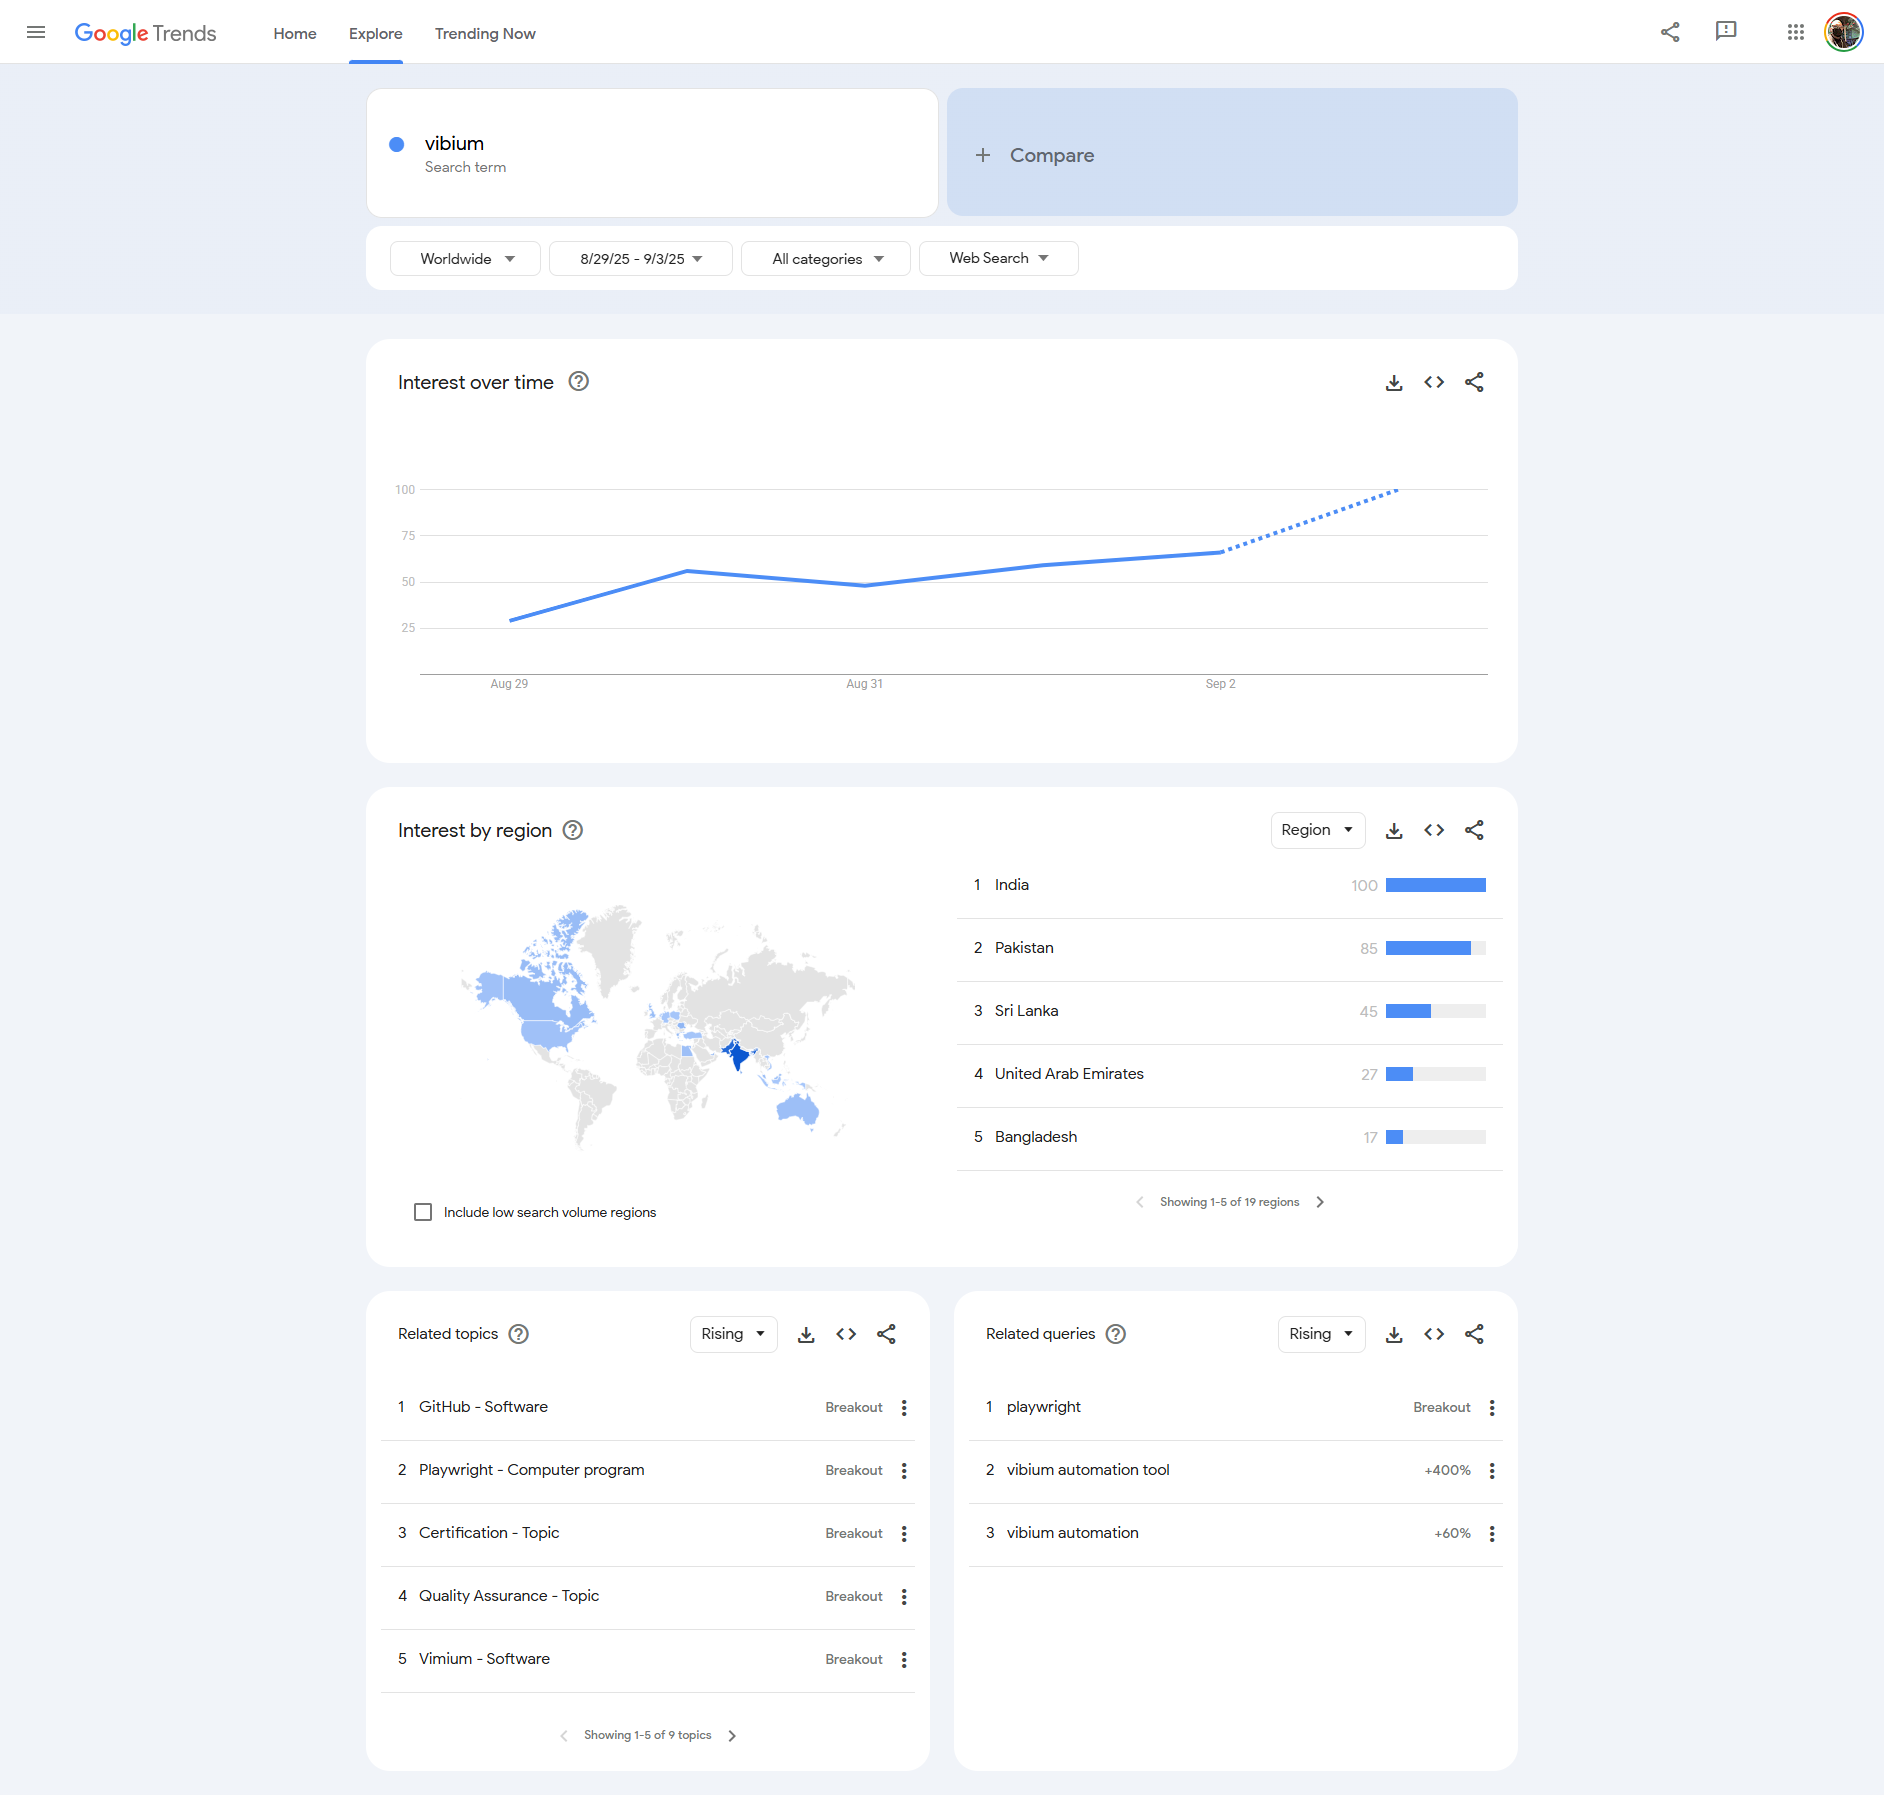Go to next page of related topics
1884x1795 pixels.
tap(732, 1736)
